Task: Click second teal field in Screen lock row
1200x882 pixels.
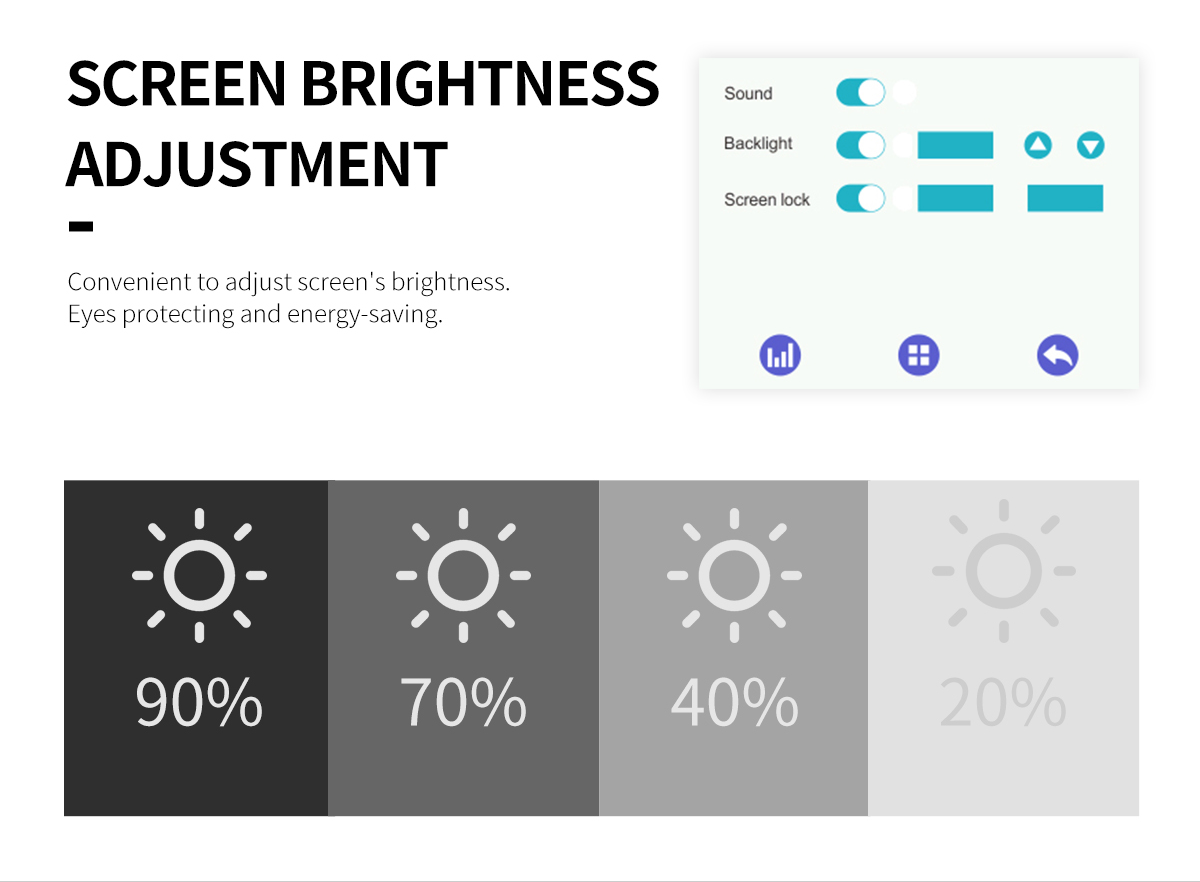Action: click(x=1065, y=198)
